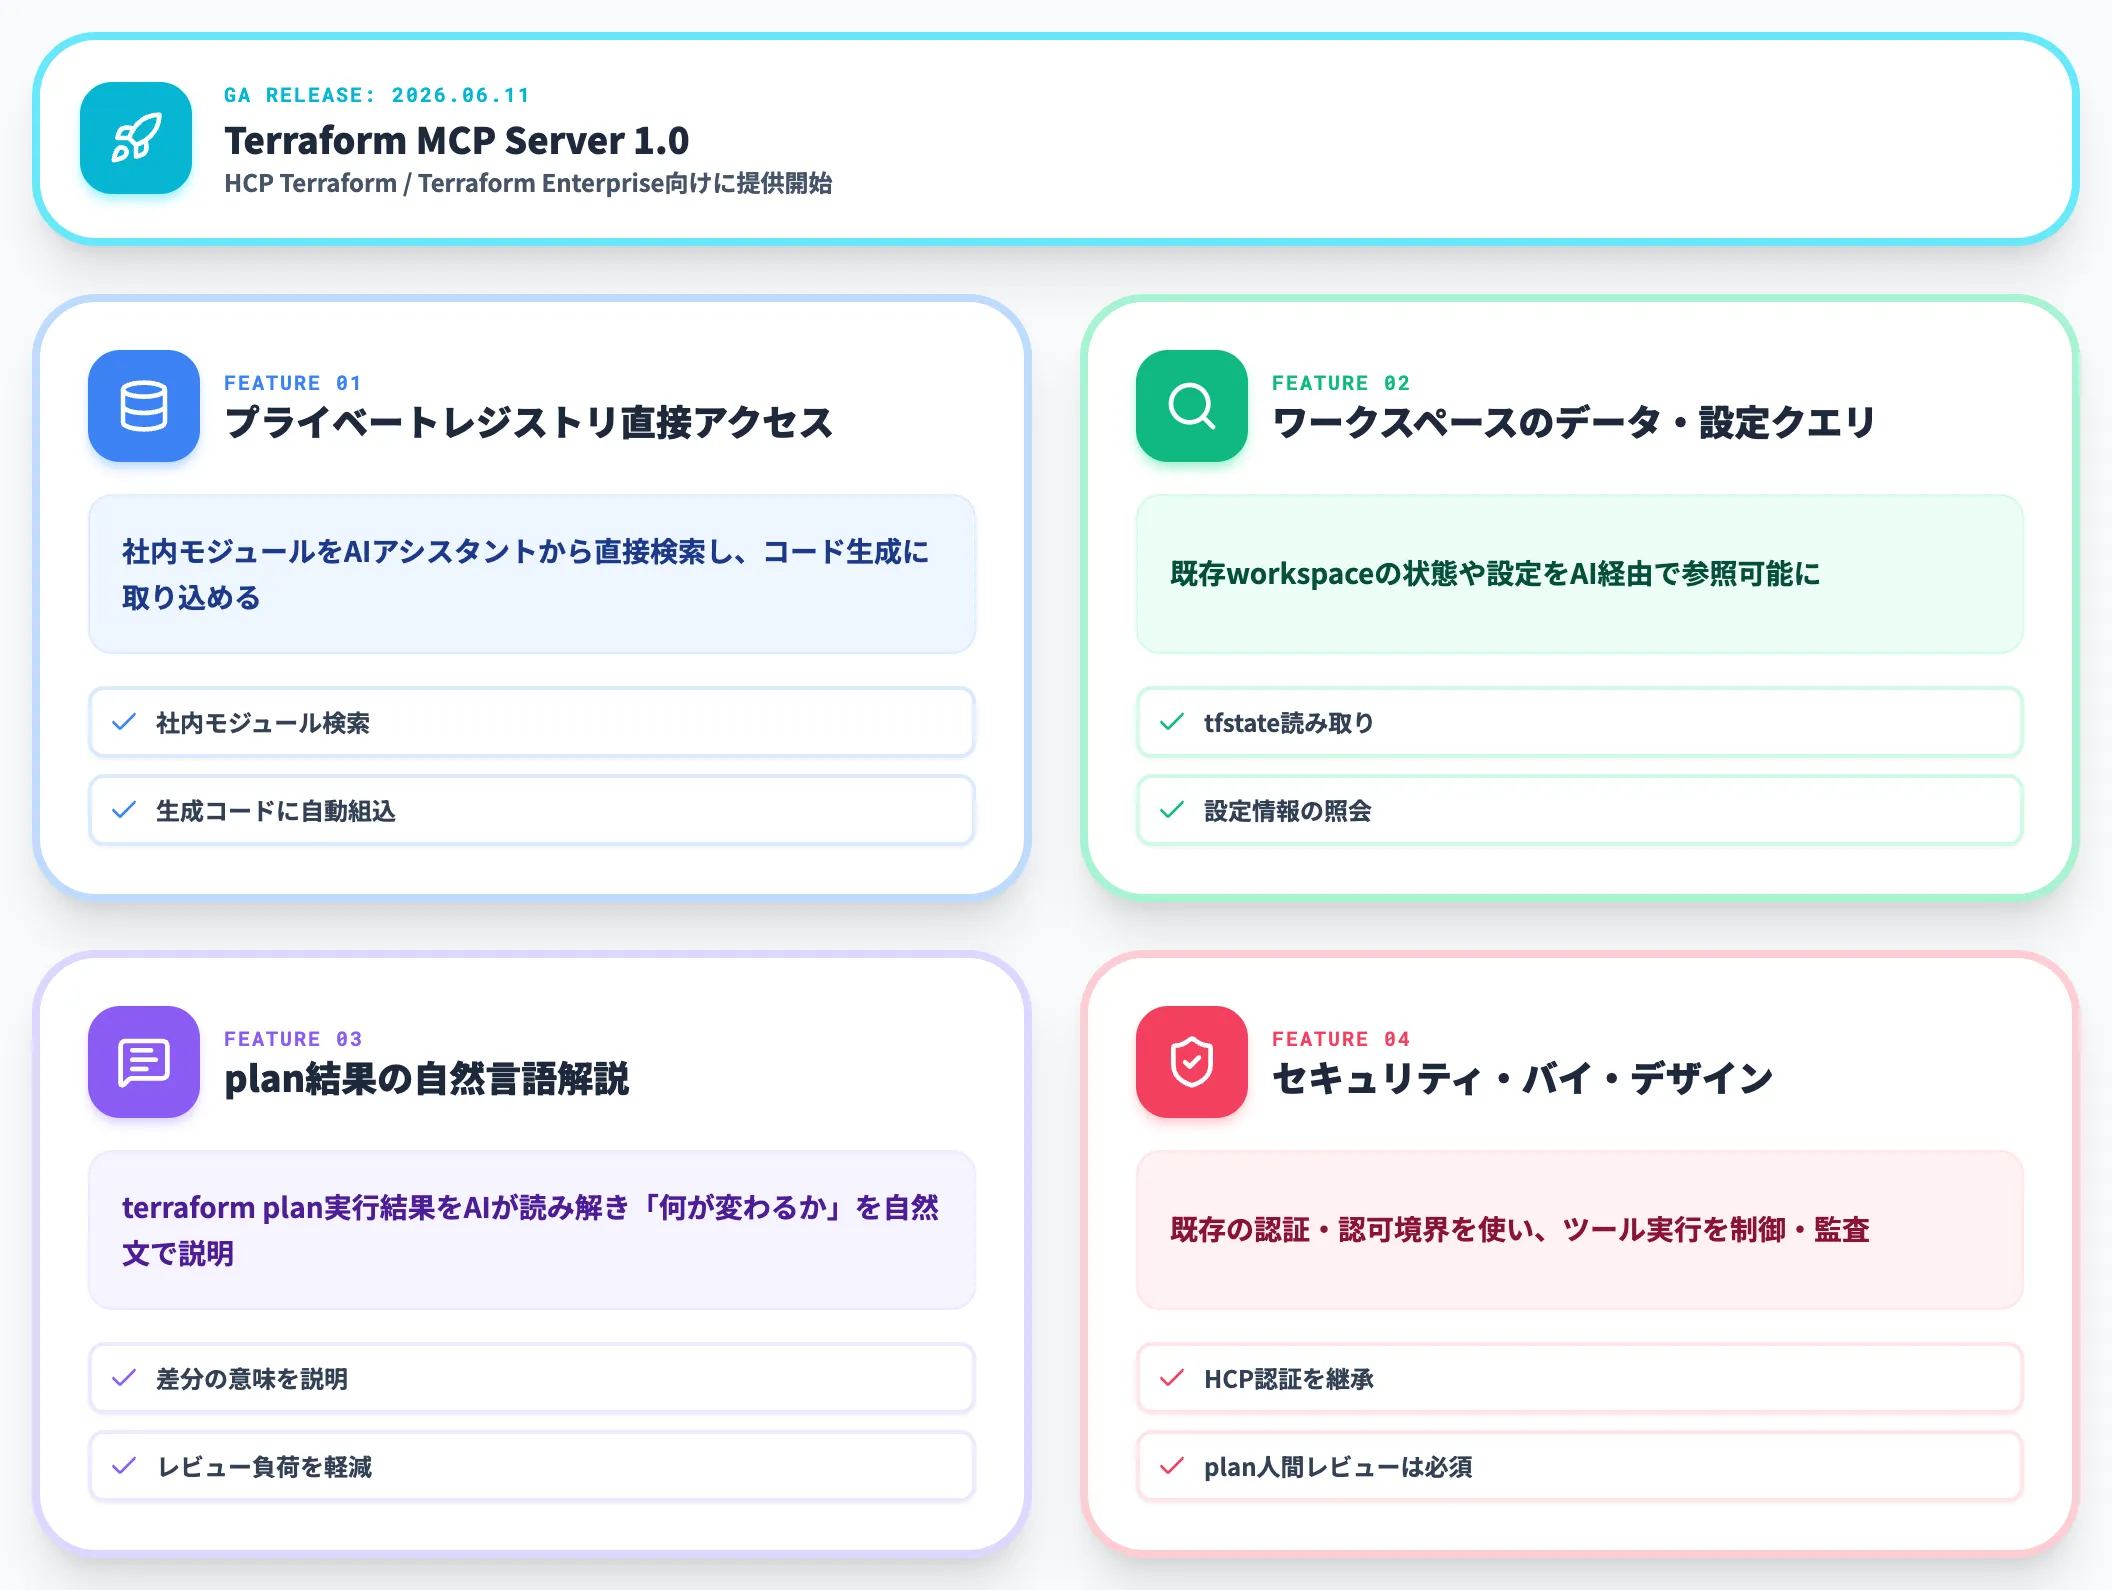Click the FEATURE 03 label
This screenshot has height=1590, width=2112.
[x=293, y=1039]
